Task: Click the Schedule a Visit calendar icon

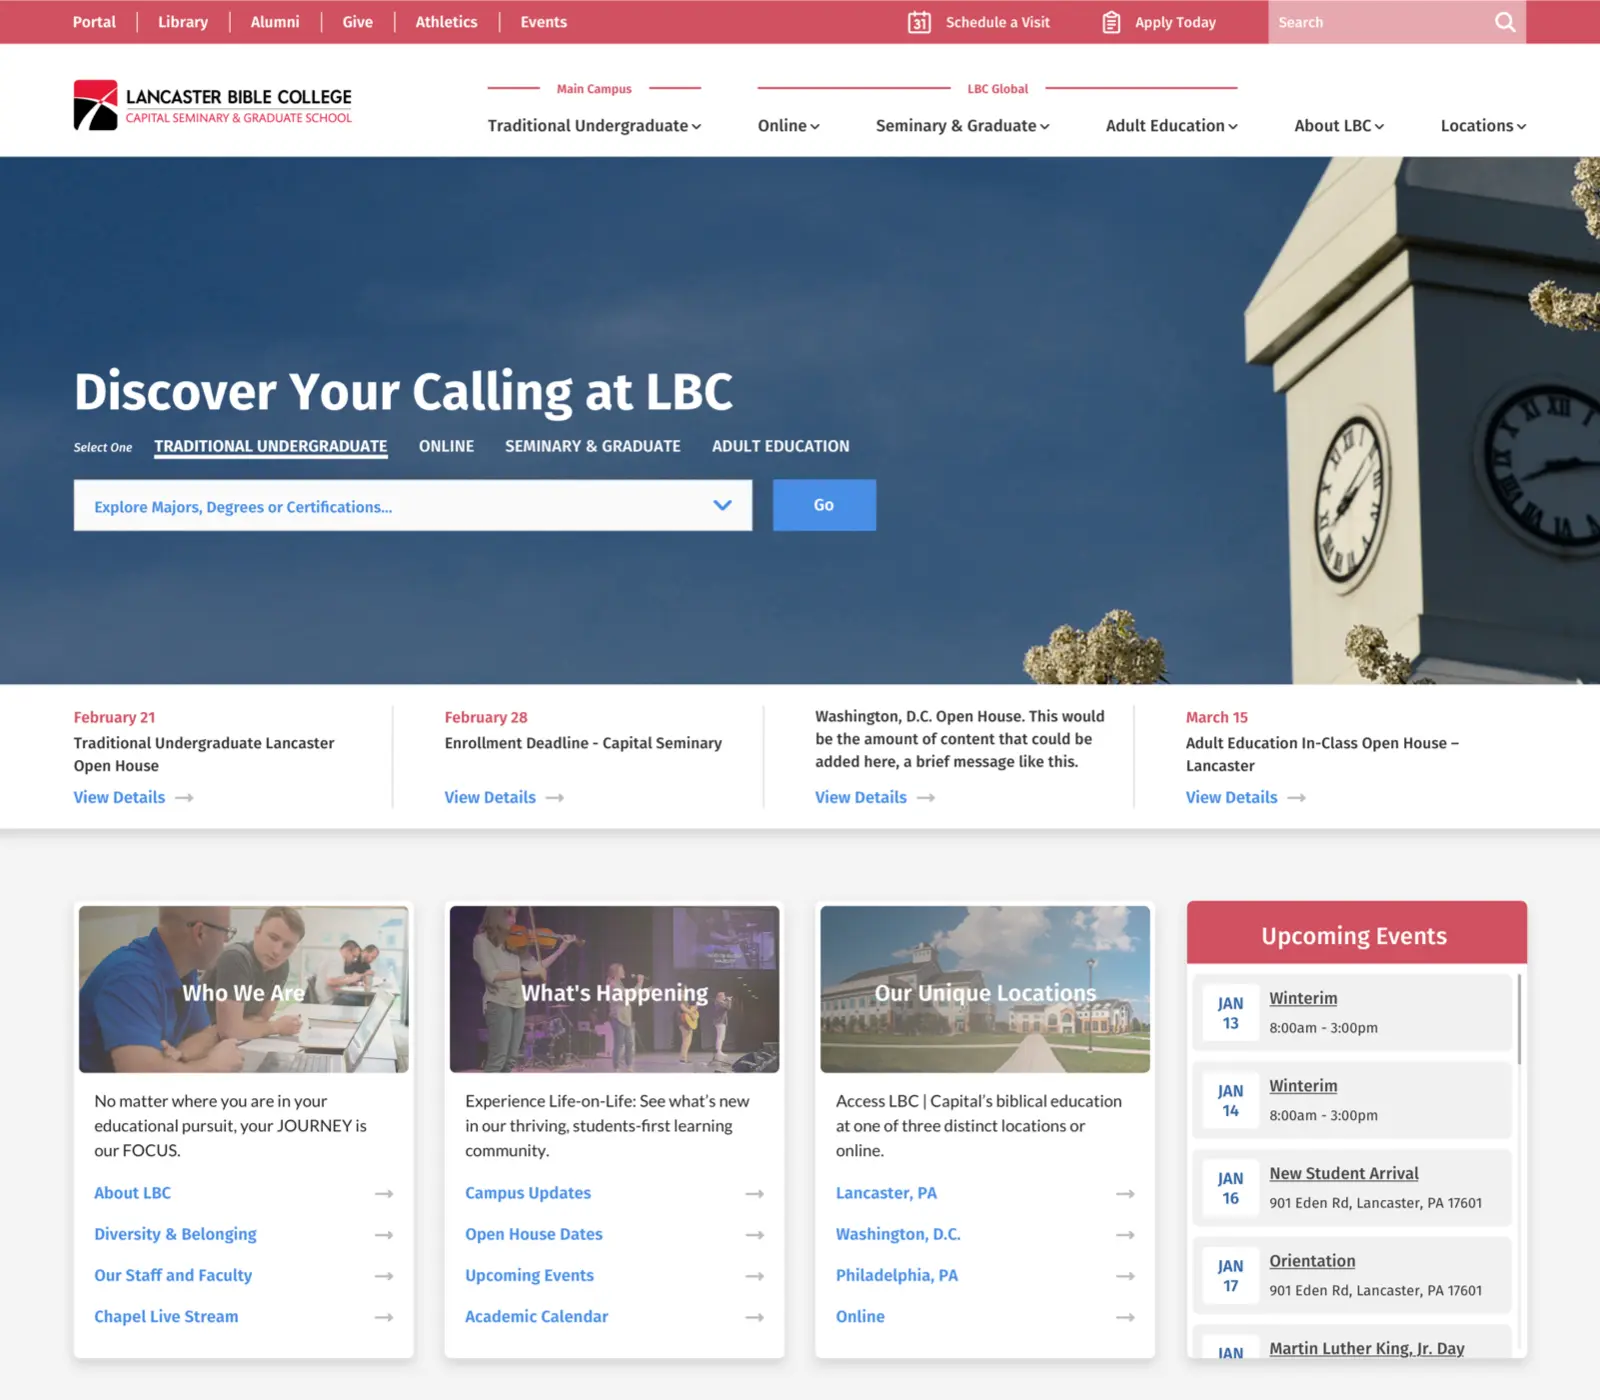Action: tap(919, 22)
